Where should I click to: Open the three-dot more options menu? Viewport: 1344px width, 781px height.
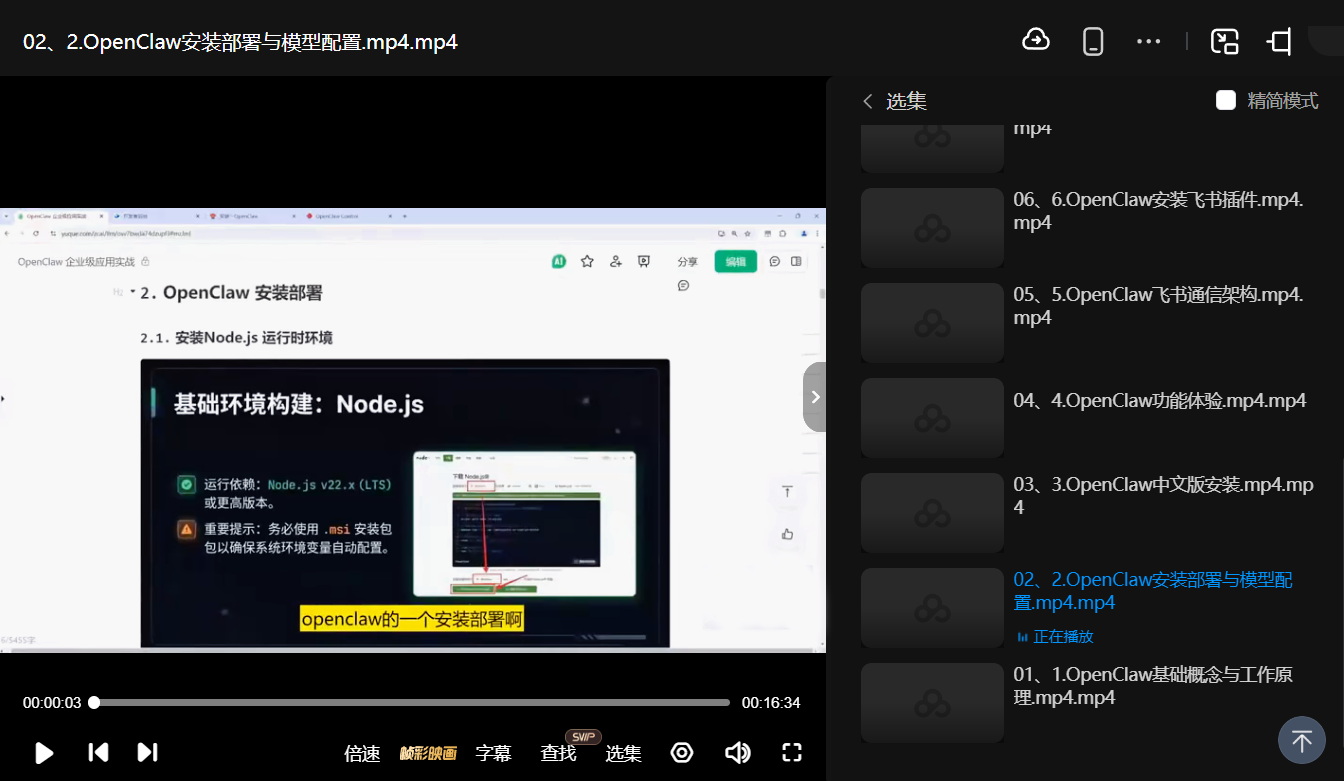point(1149,41)
